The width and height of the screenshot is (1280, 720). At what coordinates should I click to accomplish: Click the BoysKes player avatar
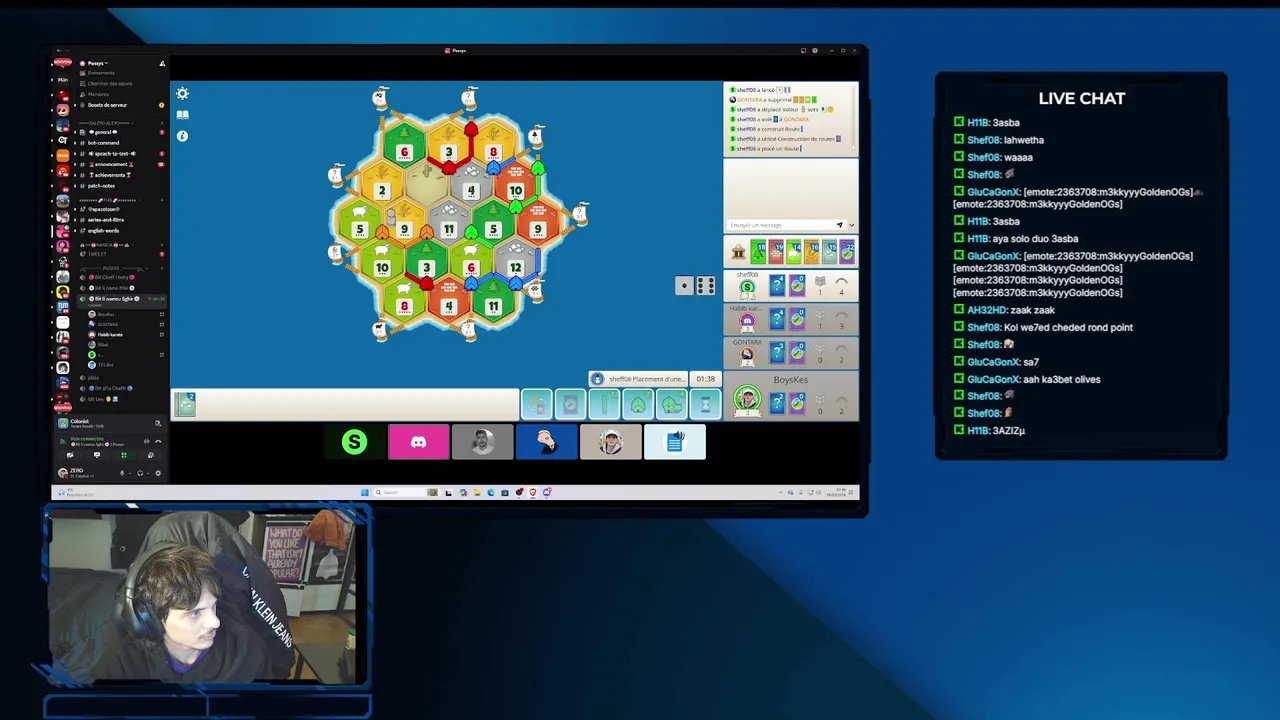(747, 398)
